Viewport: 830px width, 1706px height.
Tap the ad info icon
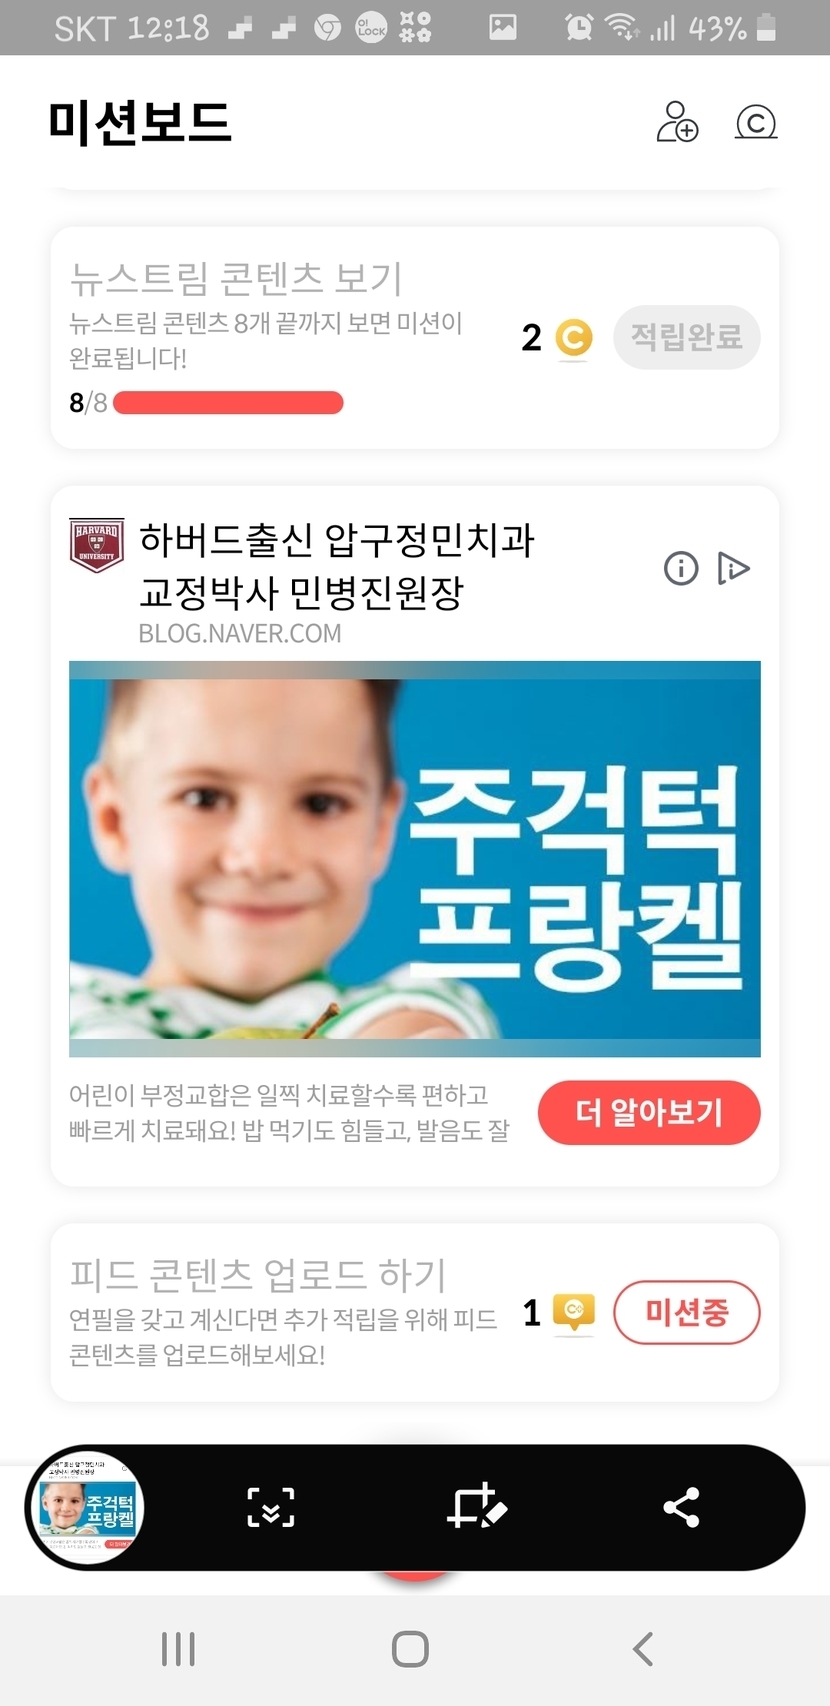pos(681,569)
